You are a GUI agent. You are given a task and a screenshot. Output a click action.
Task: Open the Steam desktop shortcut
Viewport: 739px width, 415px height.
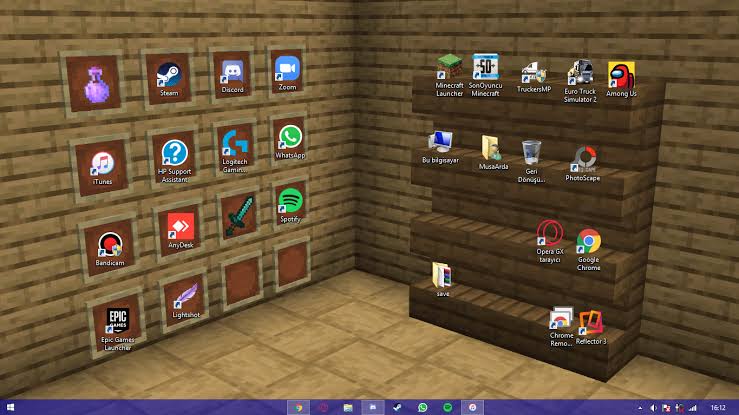pyautogui.click(x=169, y=79)
